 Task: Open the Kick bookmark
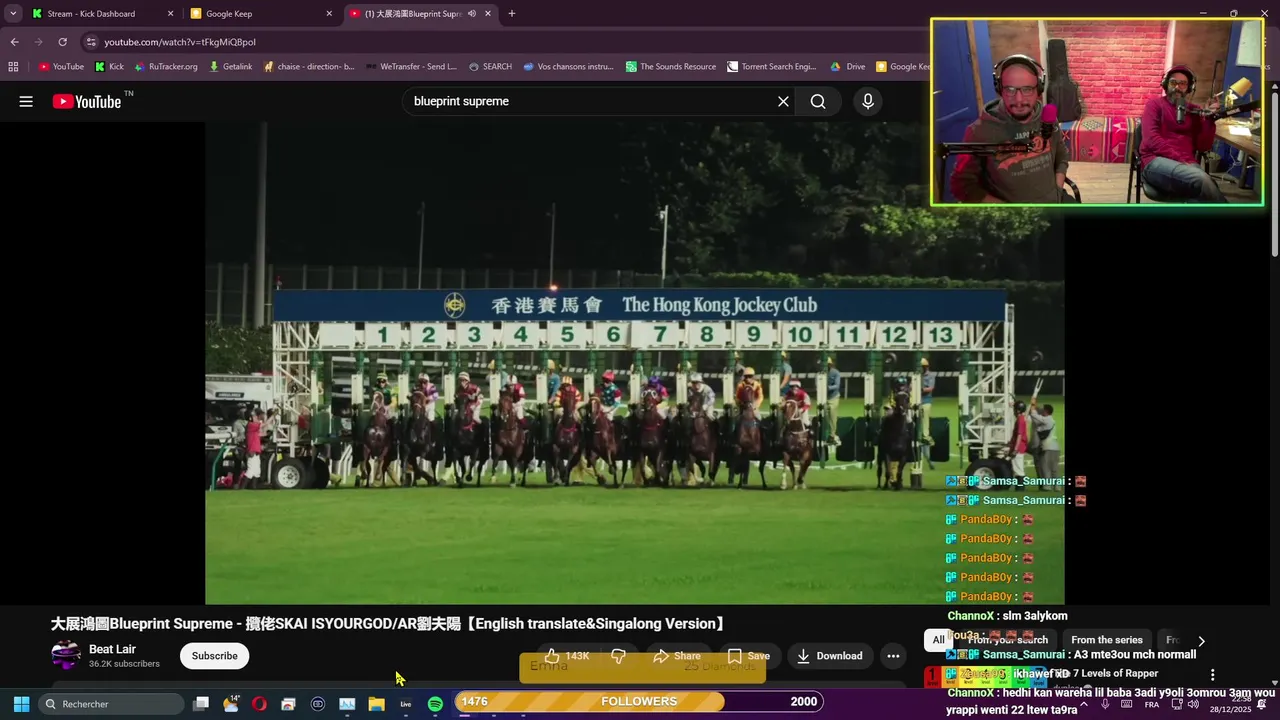(109, 67)
